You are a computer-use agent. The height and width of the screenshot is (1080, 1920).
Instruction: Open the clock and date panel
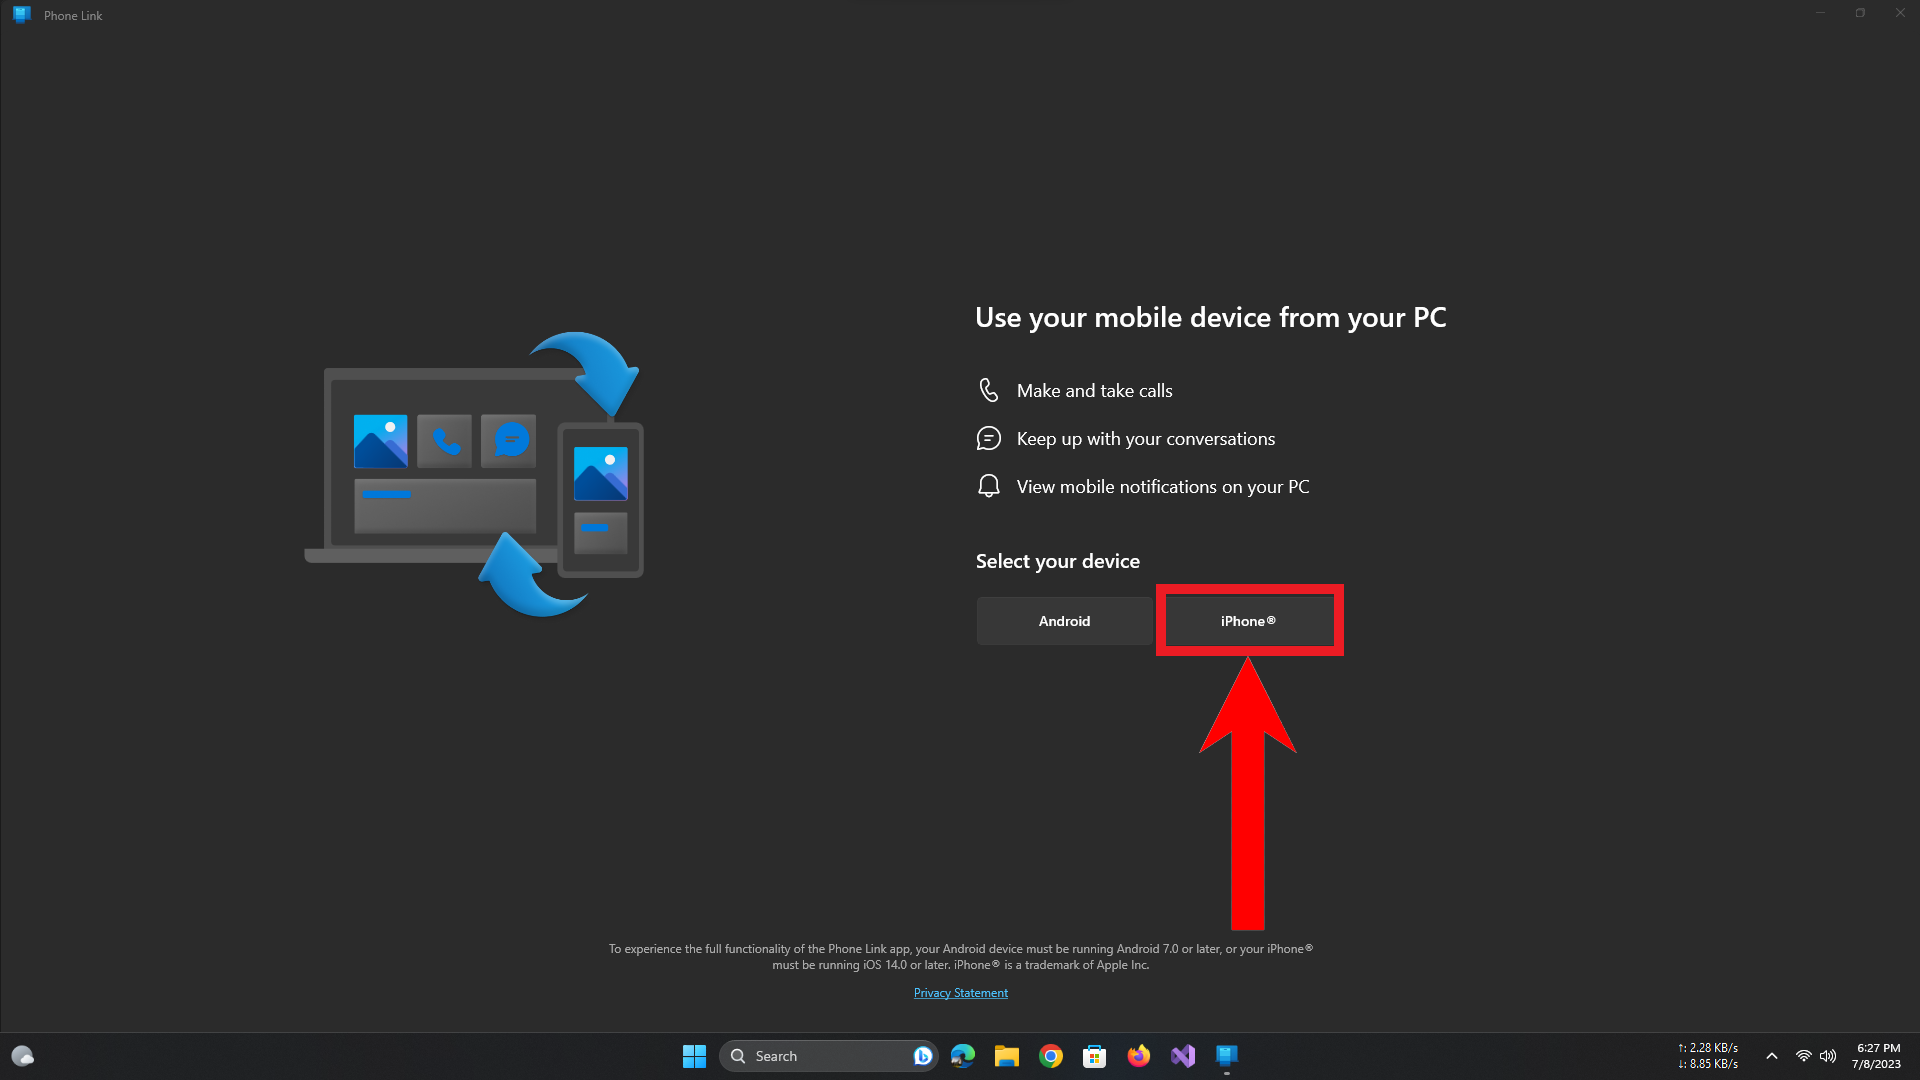(x=1877, y=1056)
